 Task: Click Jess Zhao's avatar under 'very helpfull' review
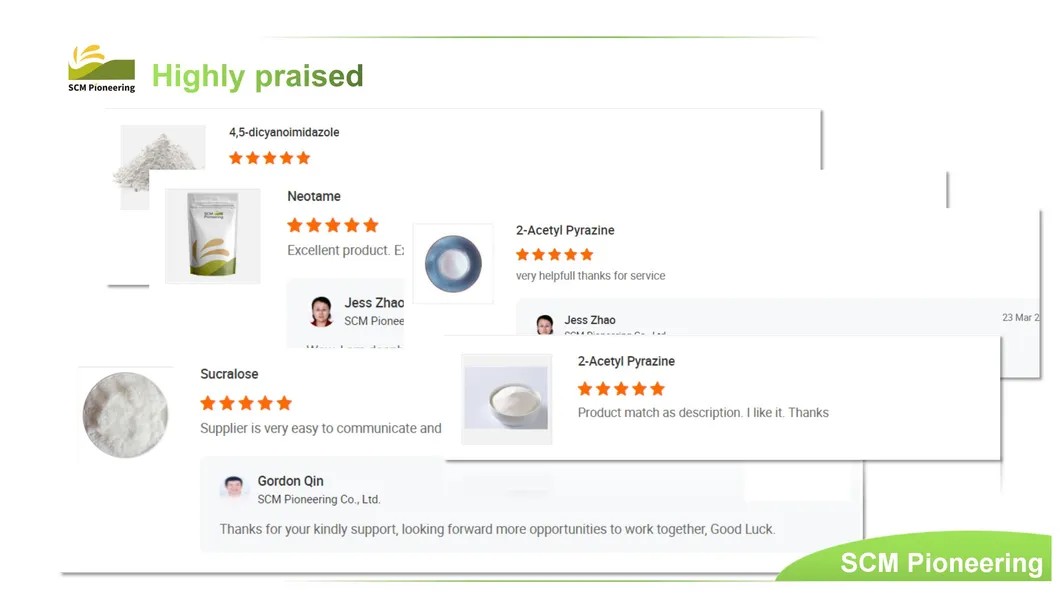pos(545,325)
